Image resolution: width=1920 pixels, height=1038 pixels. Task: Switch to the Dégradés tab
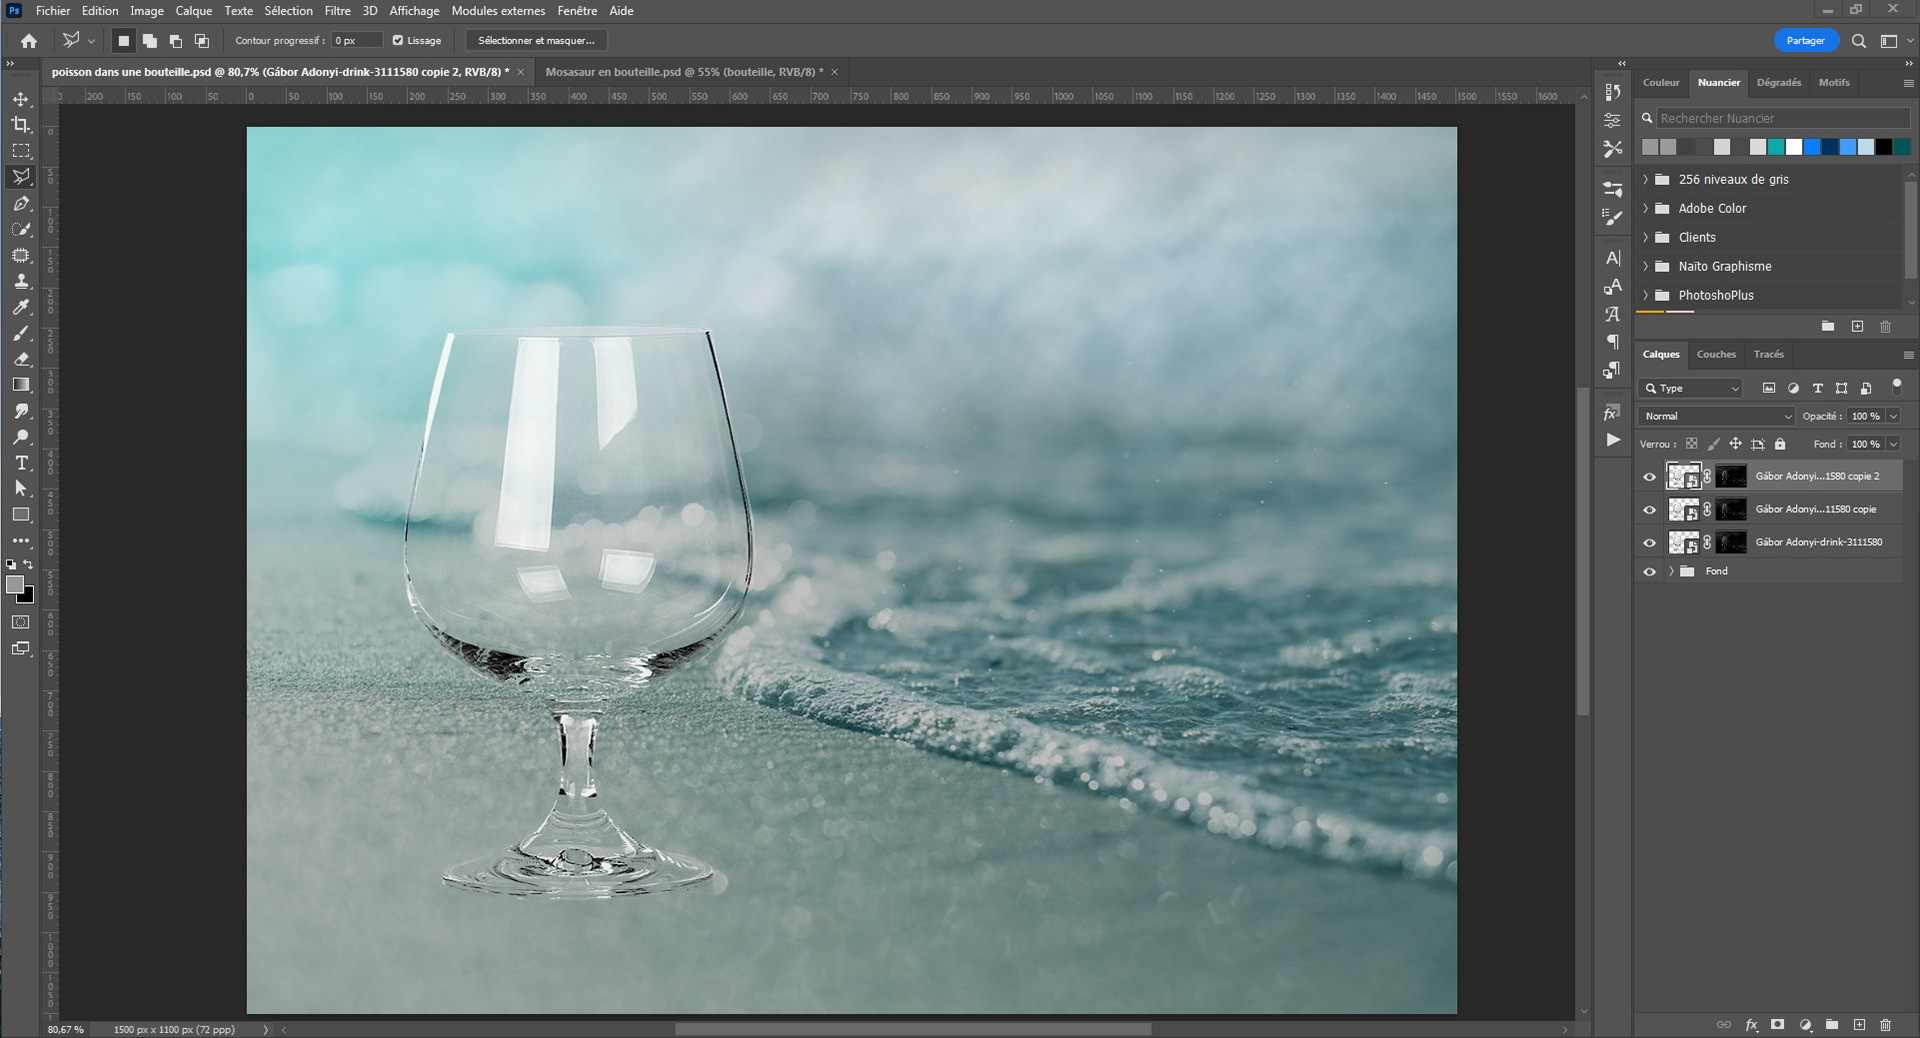click(x=1778, y=83)
